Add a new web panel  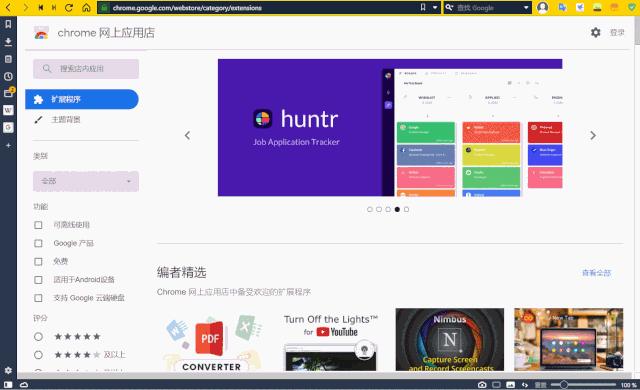coord(8,145)
